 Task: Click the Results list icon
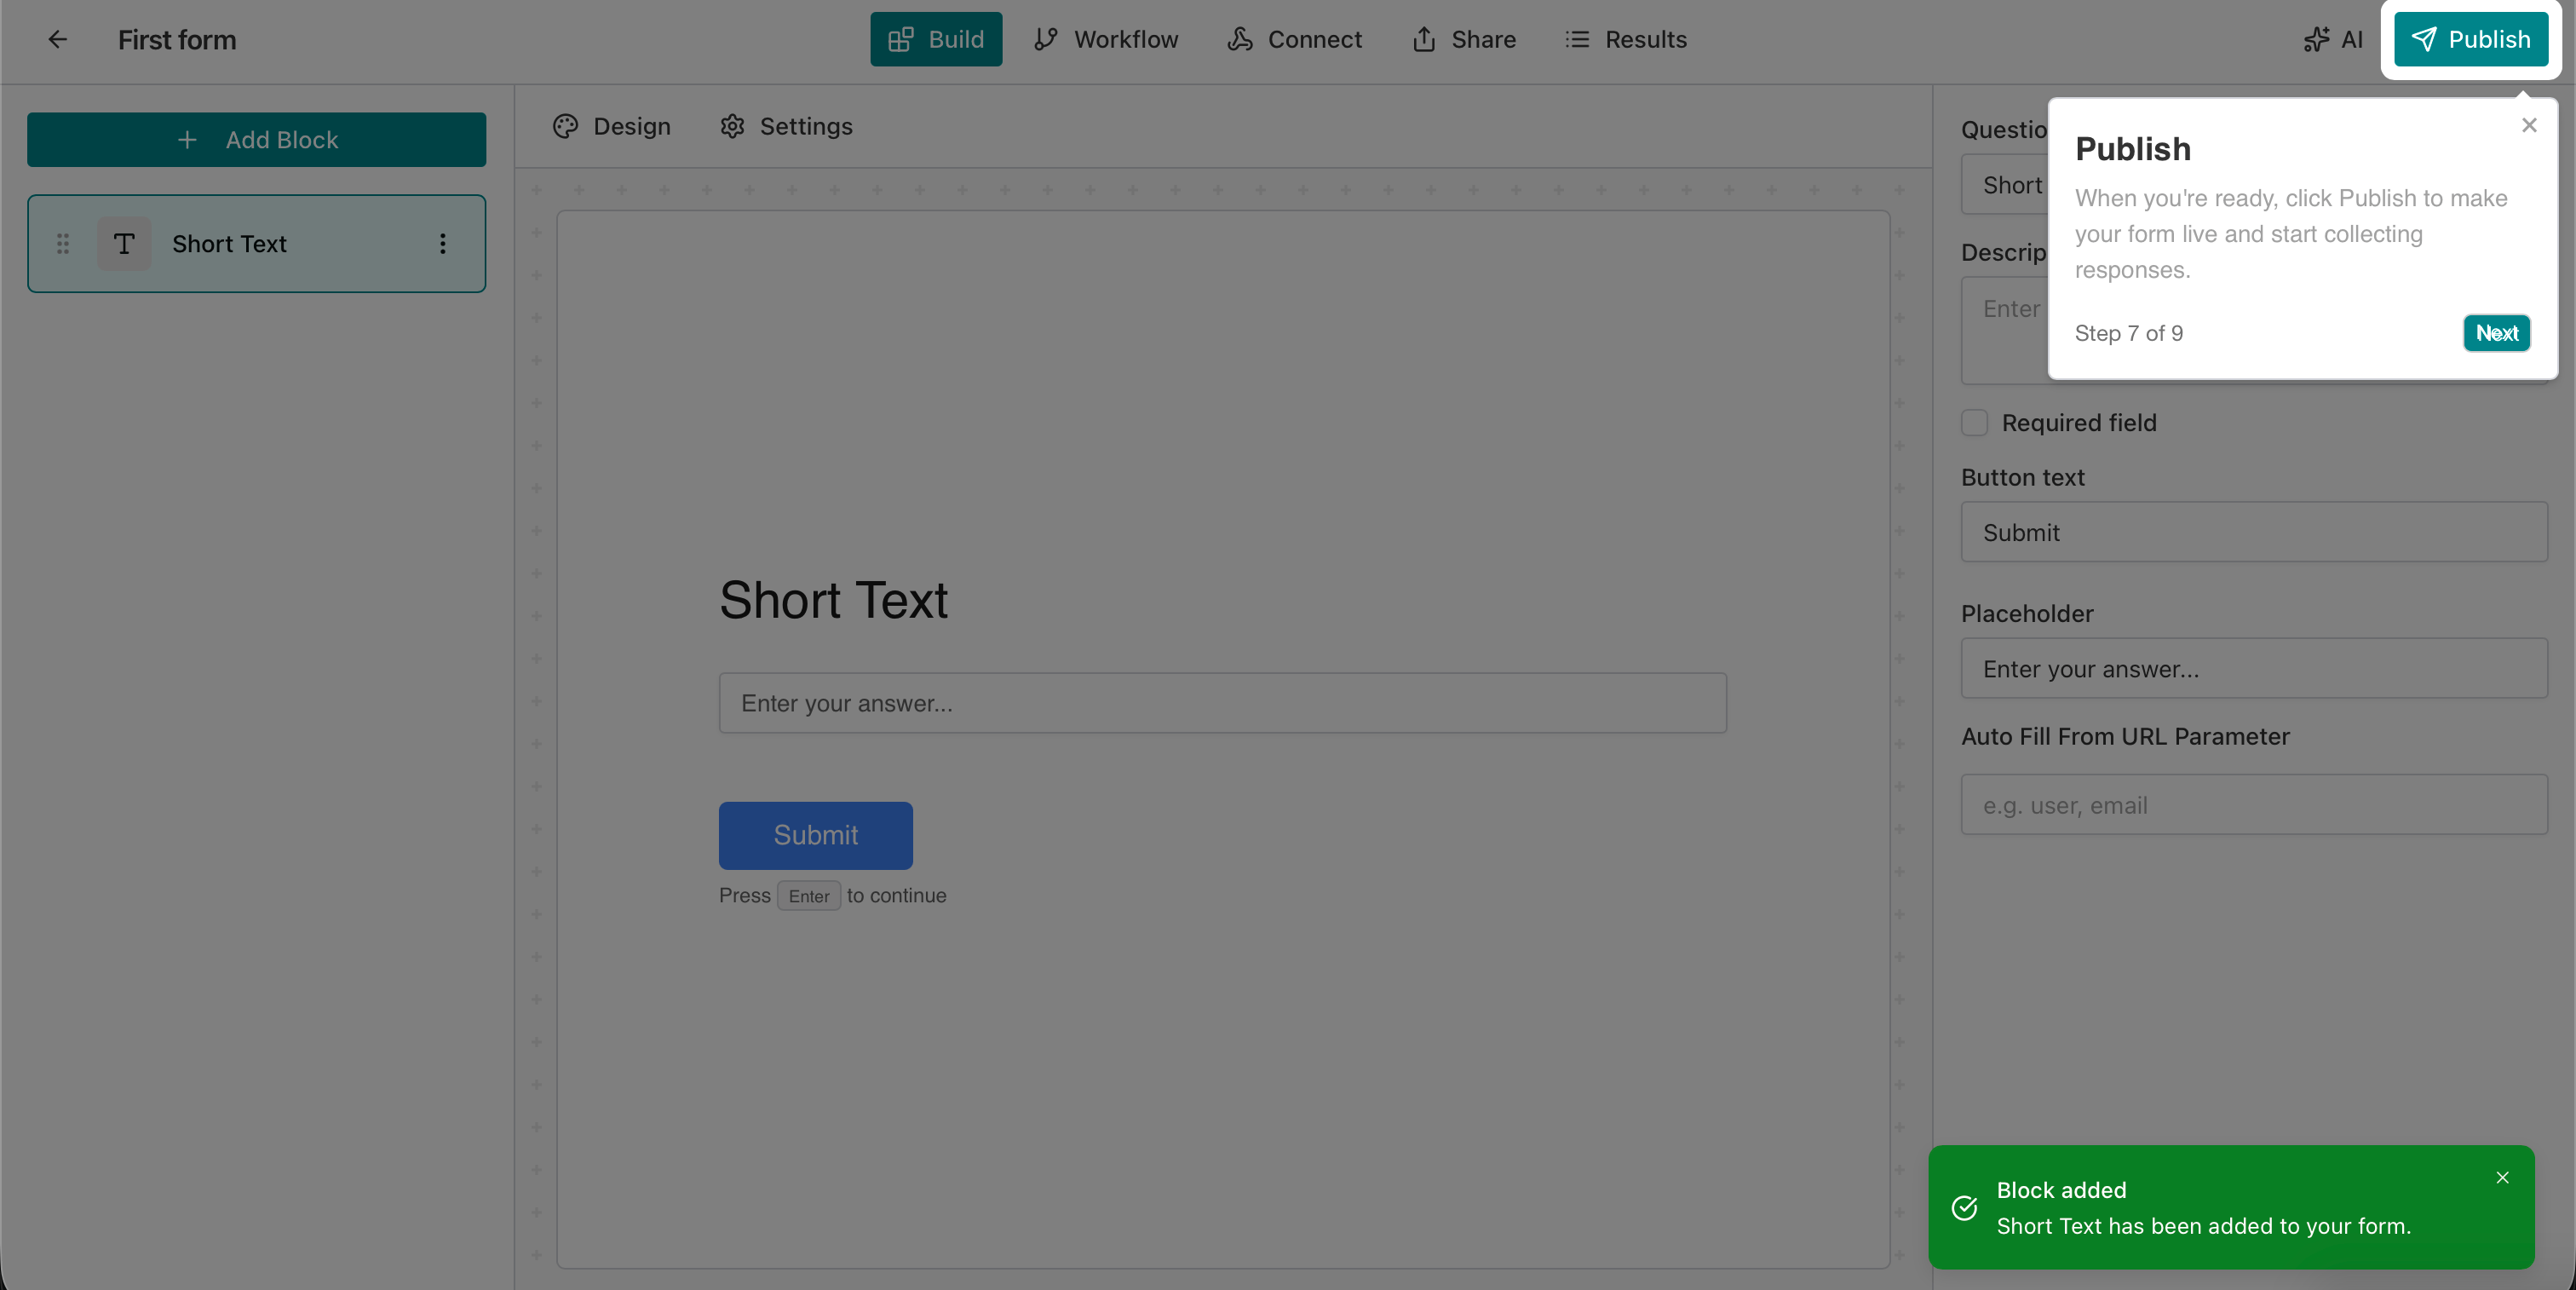(x=1577, y=40)
